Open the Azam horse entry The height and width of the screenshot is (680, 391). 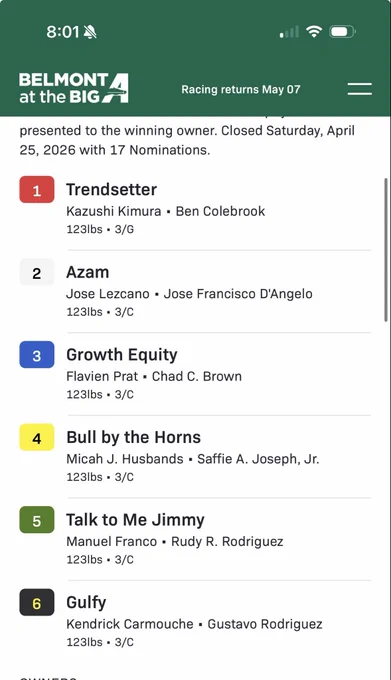click(195, 291)
